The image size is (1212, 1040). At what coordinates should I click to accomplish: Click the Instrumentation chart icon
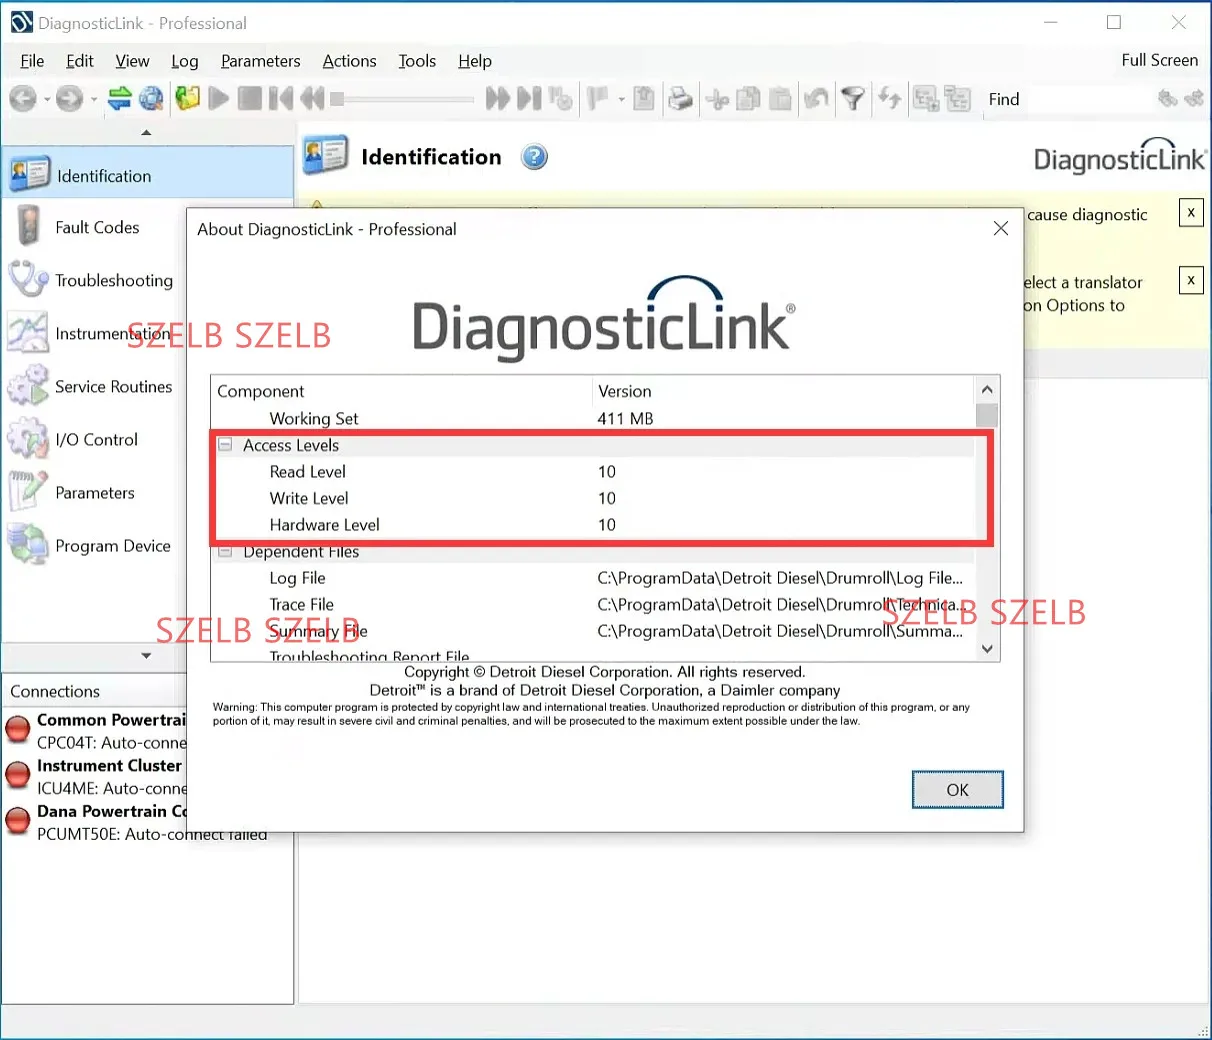pos(27,333)
